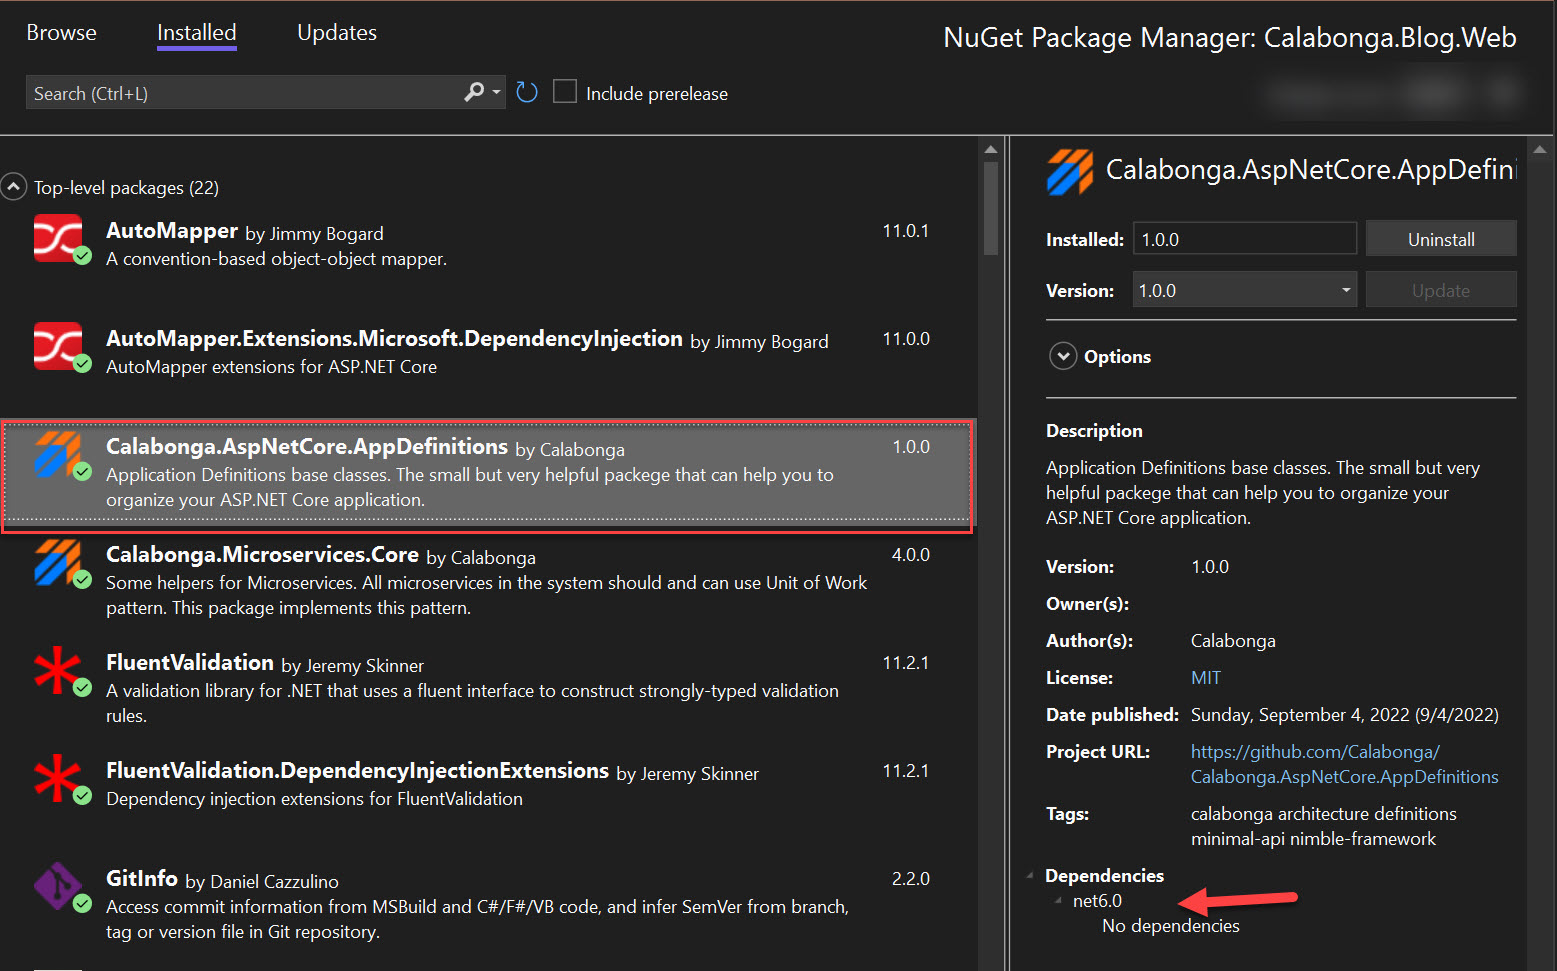Click the GitInfo package icon
Viewport: 1557px width, 971px height.
pos(58,886)
